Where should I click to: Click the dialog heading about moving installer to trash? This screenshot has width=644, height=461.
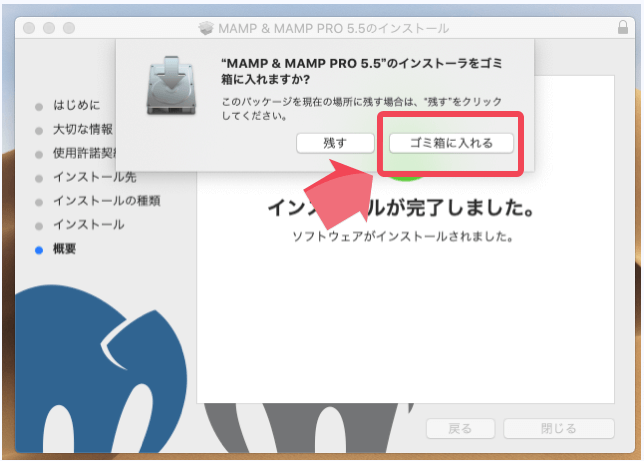(x=361, y=71)
